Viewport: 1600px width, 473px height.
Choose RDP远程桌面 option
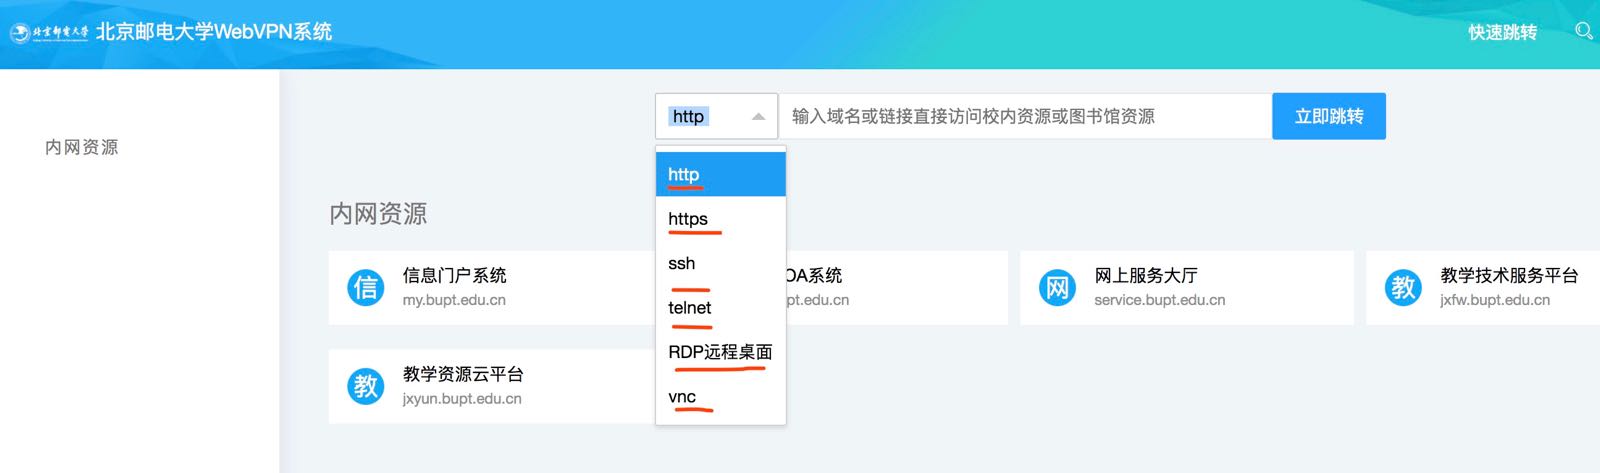721,352
